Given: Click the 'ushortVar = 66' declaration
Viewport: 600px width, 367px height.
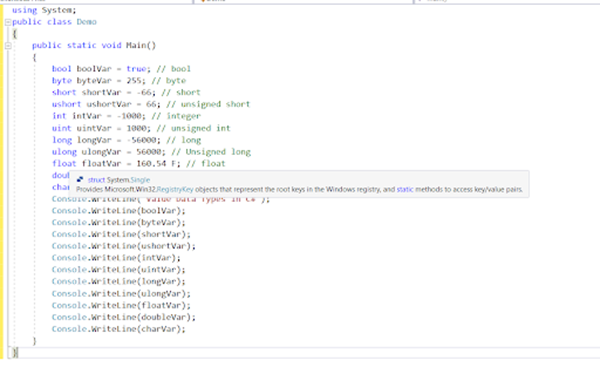Looking at the screenshot, I should (121, 104).
